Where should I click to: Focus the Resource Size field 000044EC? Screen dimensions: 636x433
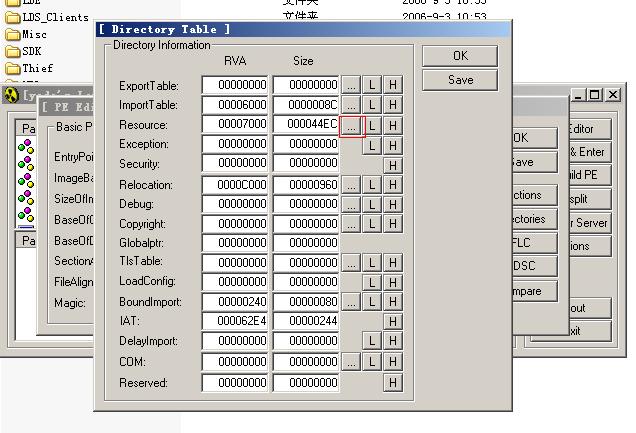point(306,124)
